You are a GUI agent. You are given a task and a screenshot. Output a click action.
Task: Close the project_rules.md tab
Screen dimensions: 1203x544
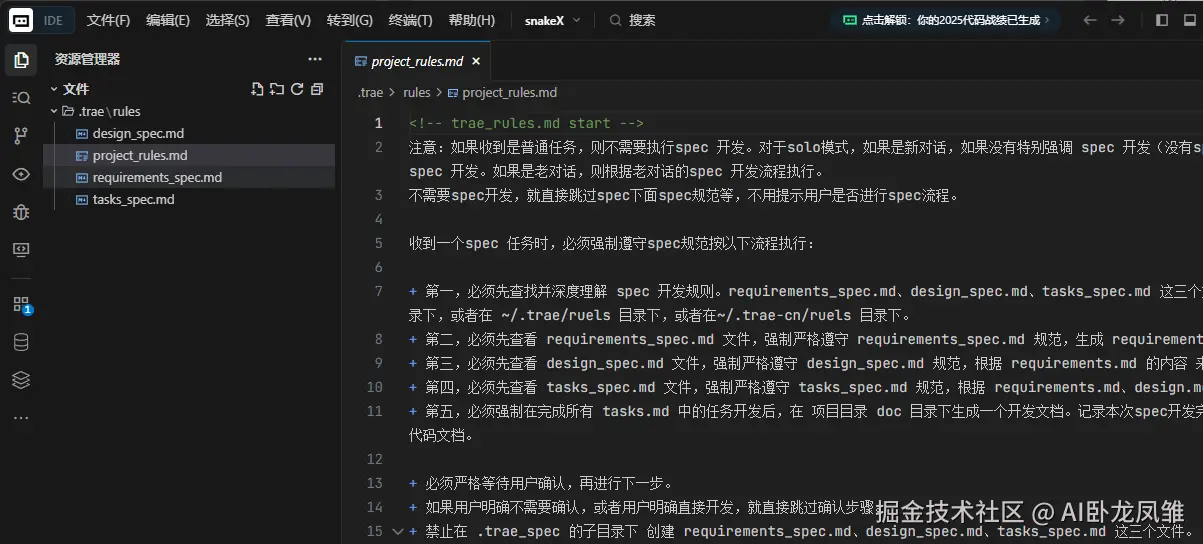click(x=477, y=61)
